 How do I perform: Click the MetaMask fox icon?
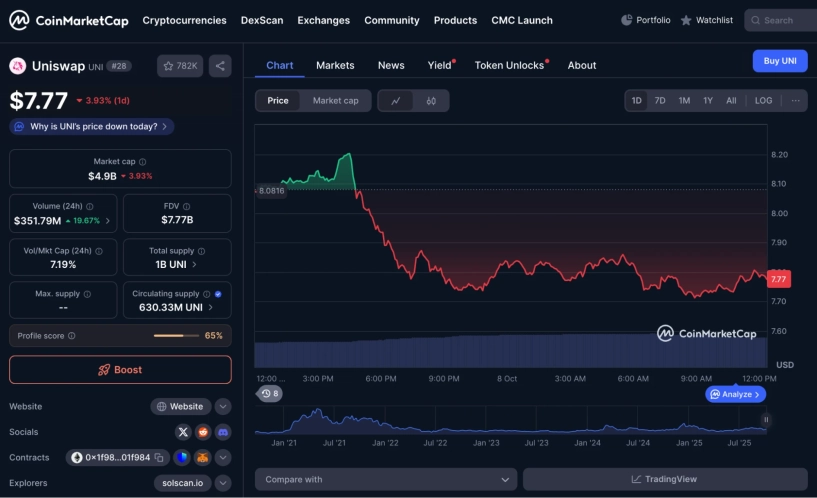203,458
